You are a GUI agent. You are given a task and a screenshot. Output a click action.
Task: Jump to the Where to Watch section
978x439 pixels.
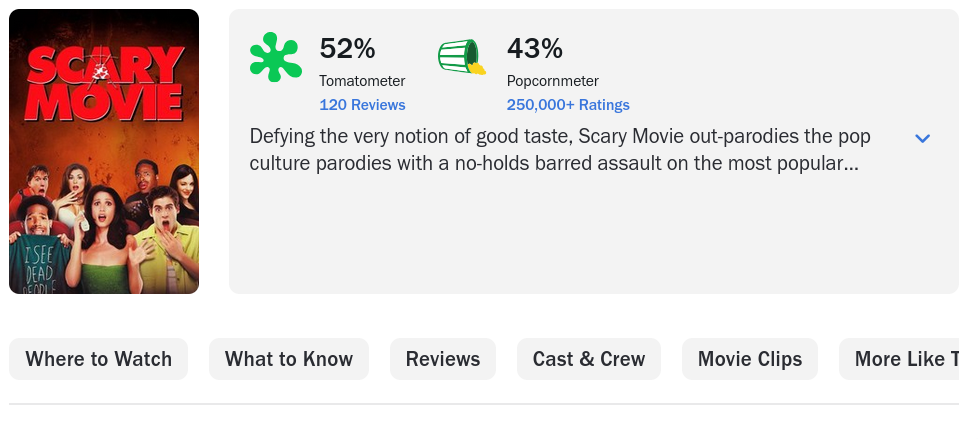[x=99, y=359]
